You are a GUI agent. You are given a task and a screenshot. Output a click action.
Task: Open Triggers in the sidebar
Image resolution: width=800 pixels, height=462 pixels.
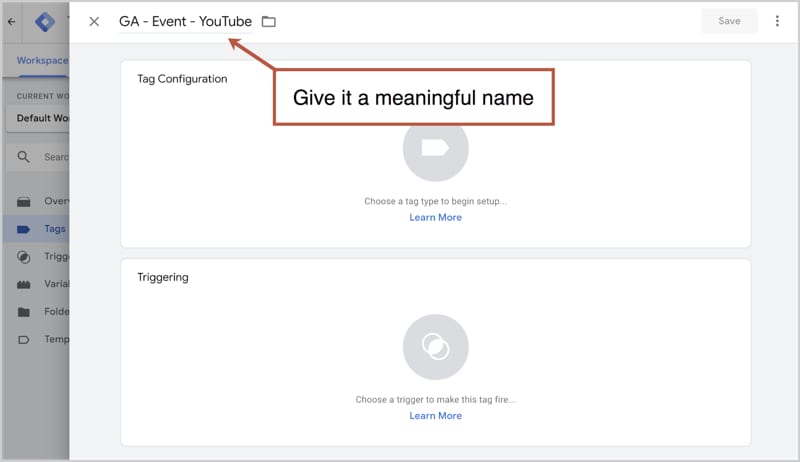pos(38,256)
